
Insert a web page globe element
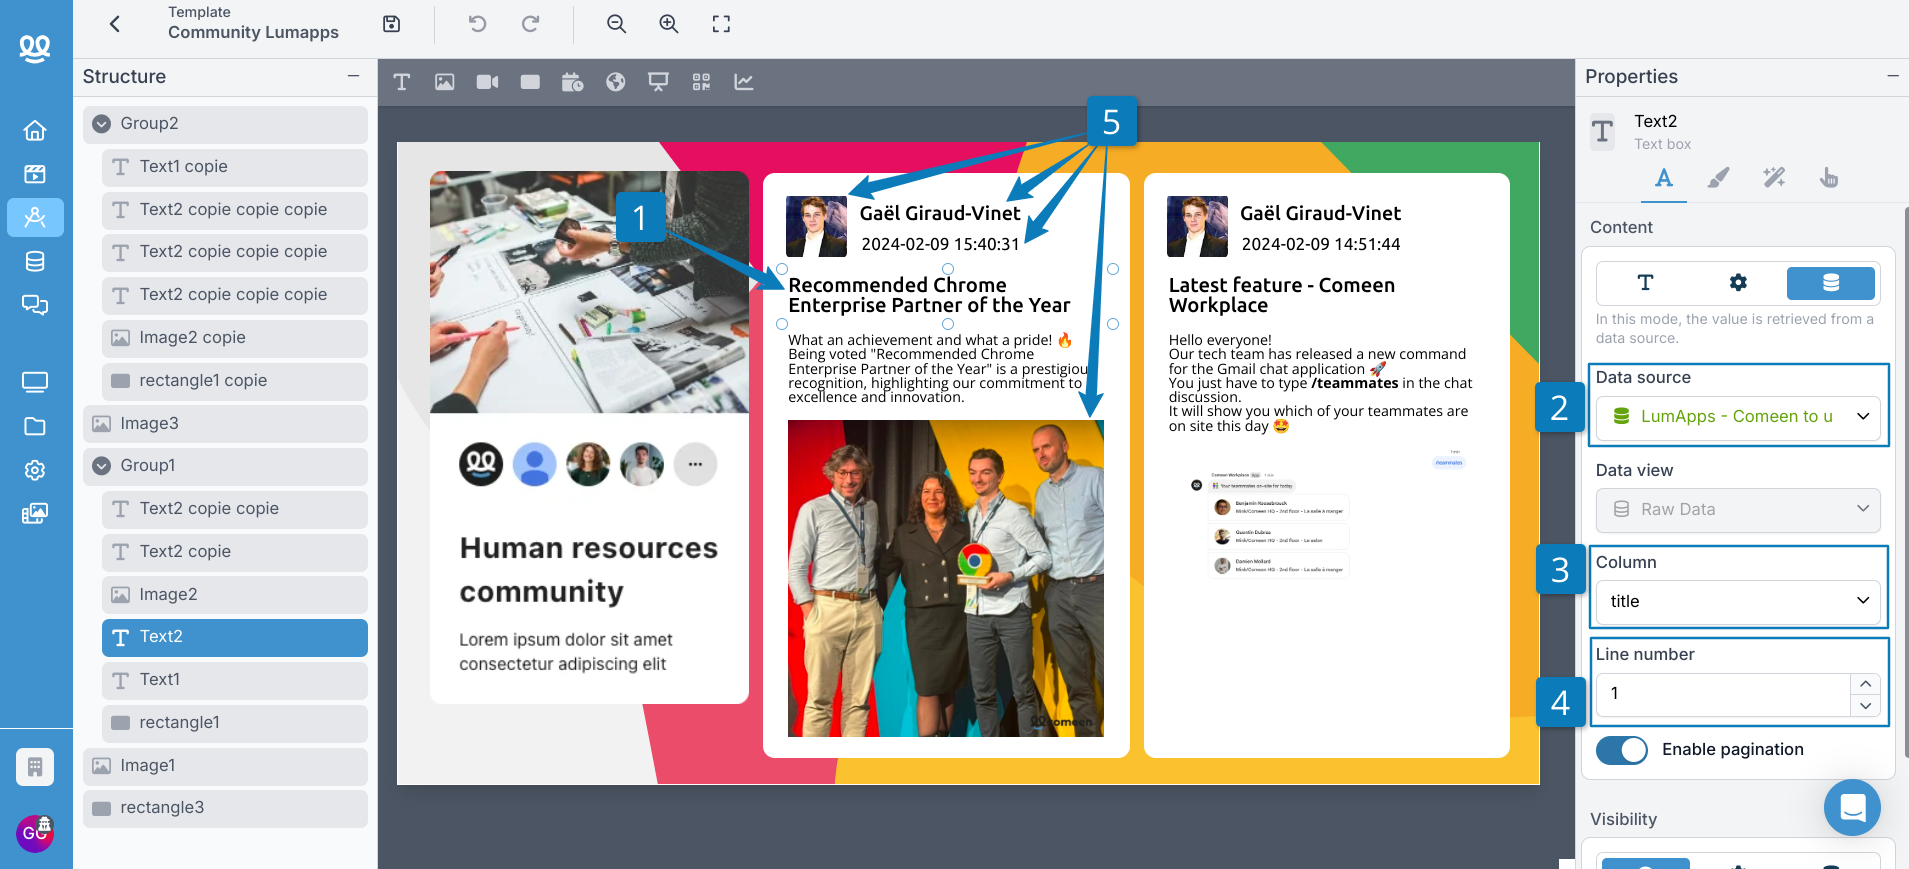pyautogui.click(x=616, y=82)
